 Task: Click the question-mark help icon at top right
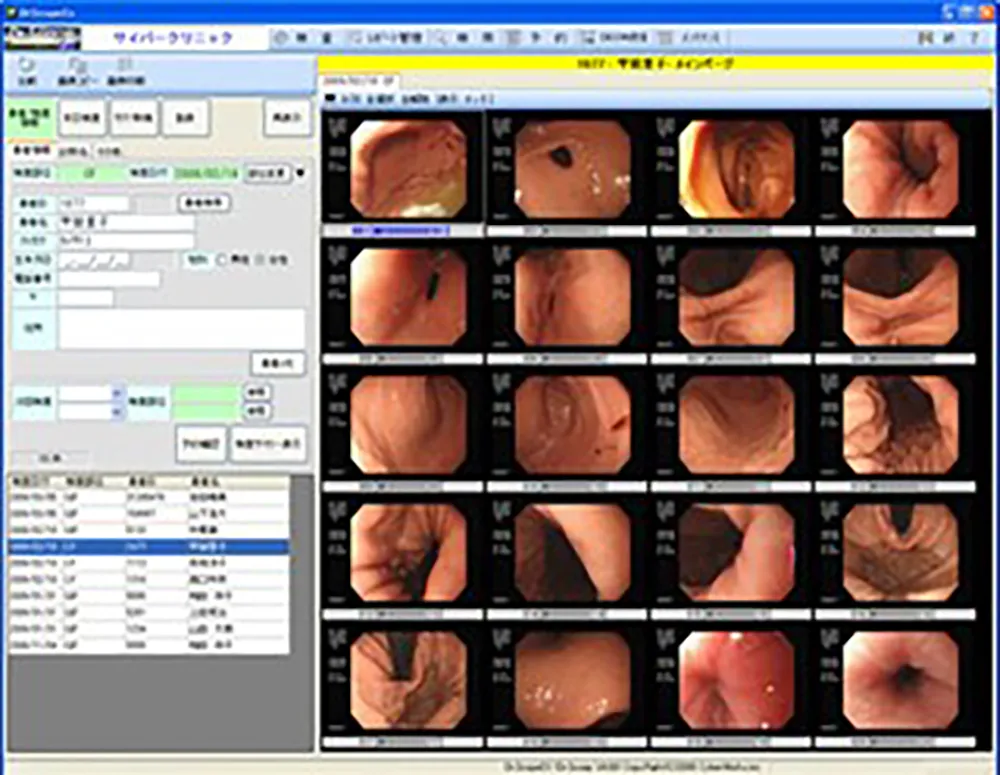tap(974, 38)
